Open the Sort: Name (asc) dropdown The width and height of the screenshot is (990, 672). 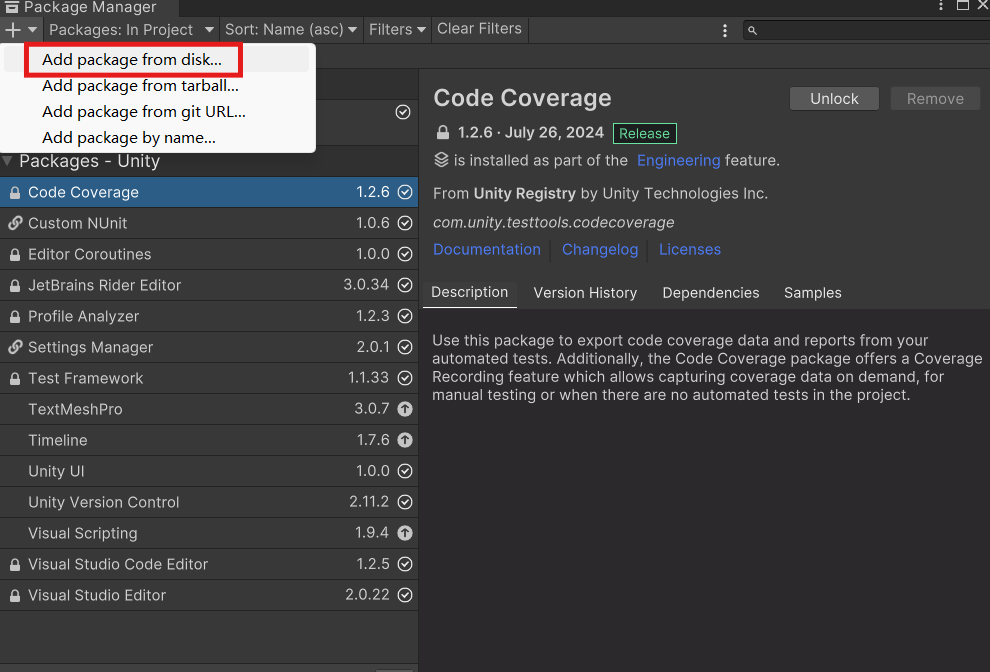click(291, 30)
